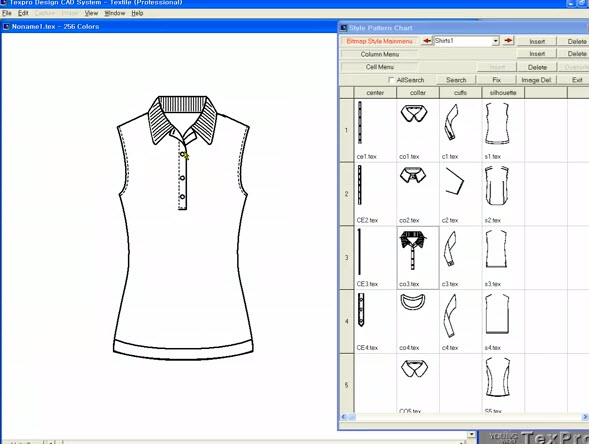Viewport: 589px width, 444px height.
Task: Select the co1.tex collar thumbnail
Action: tap(414, 113)
